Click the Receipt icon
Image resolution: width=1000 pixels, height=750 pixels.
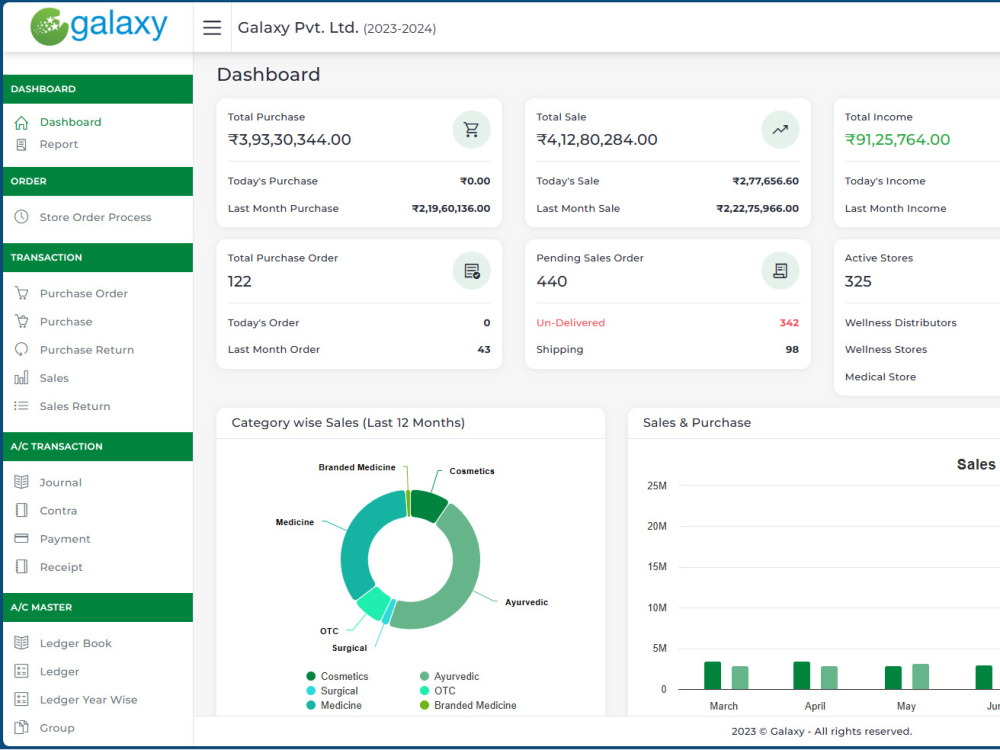point(22,566)
